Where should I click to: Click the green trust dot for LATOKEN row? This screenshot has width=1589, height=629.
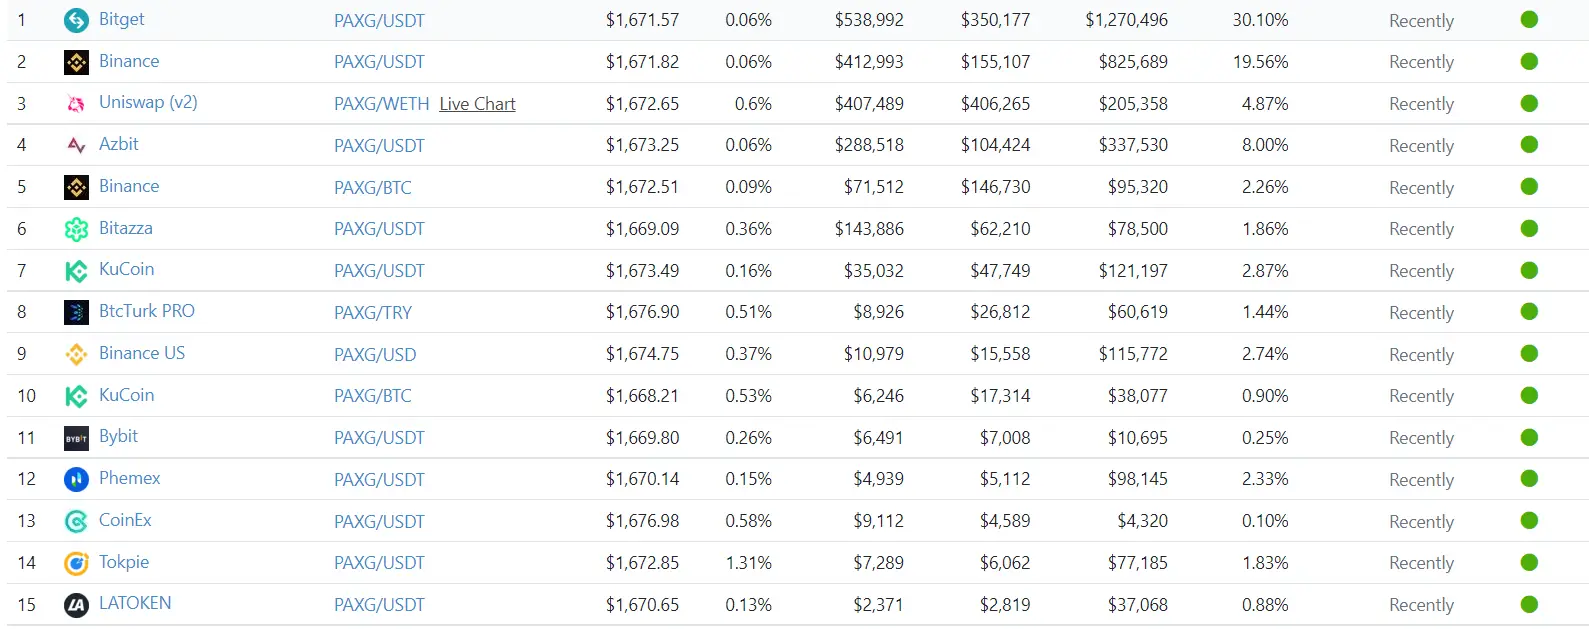1529,604
